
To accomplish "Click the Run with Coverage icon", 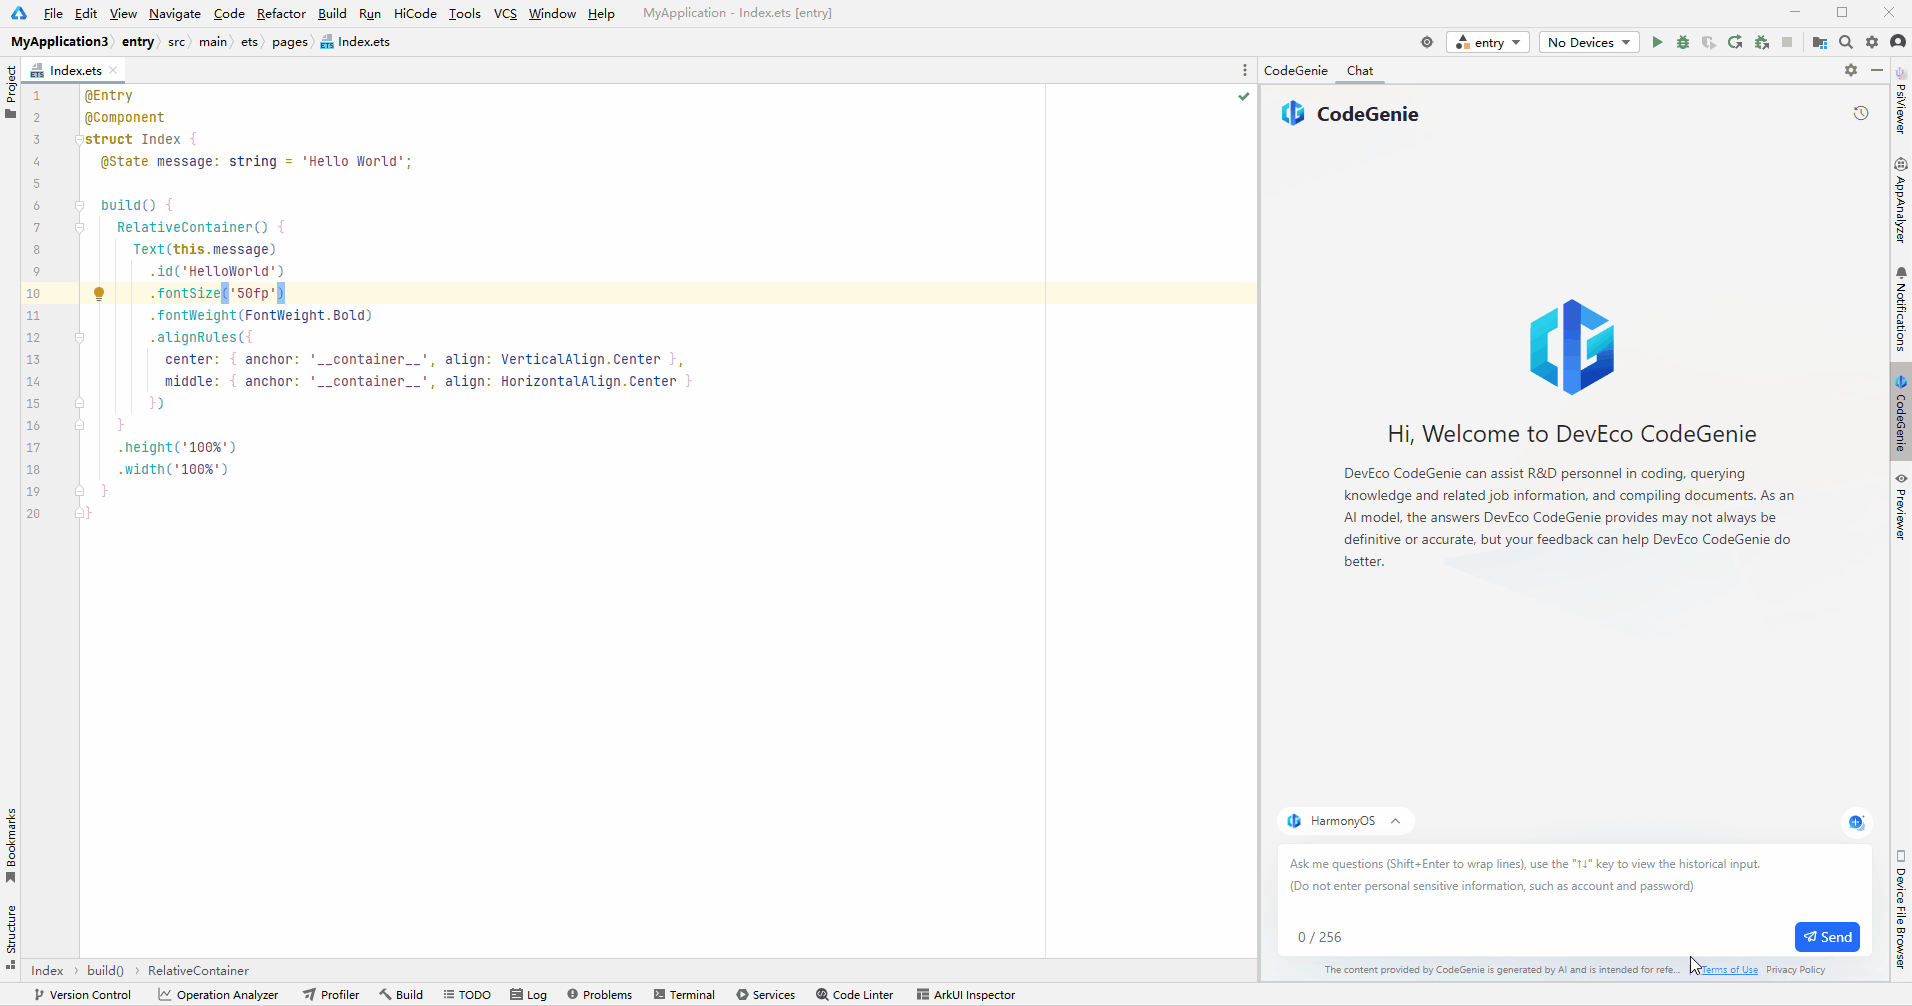I will coord(1709,42).
